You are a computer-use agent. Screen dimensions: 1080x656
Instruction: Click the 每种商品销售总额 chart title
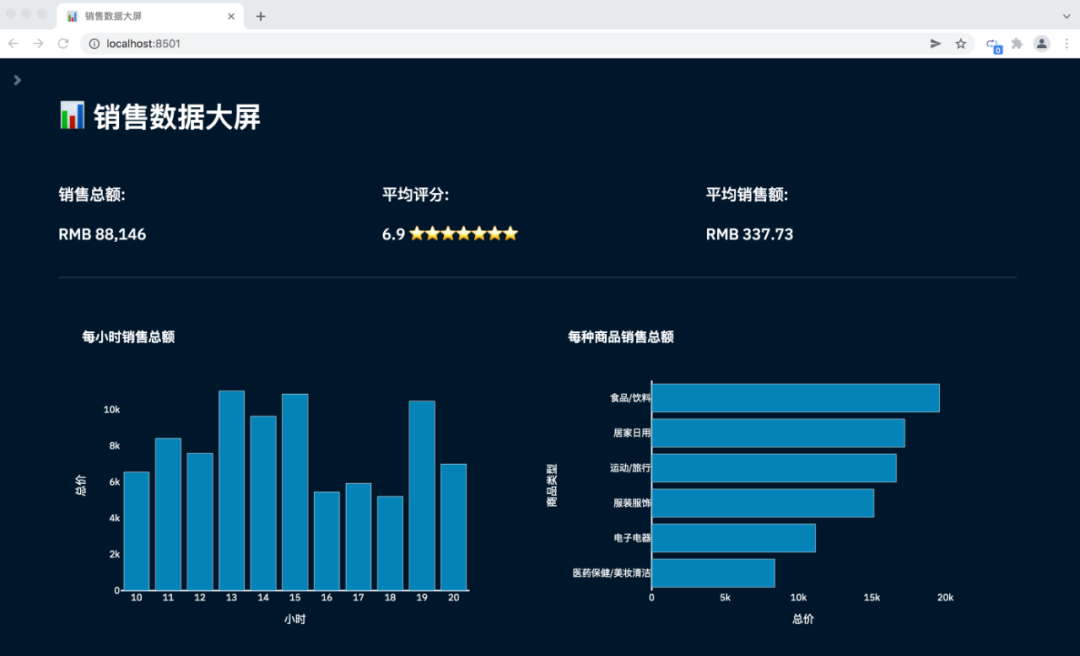click(x=621, y=337)
